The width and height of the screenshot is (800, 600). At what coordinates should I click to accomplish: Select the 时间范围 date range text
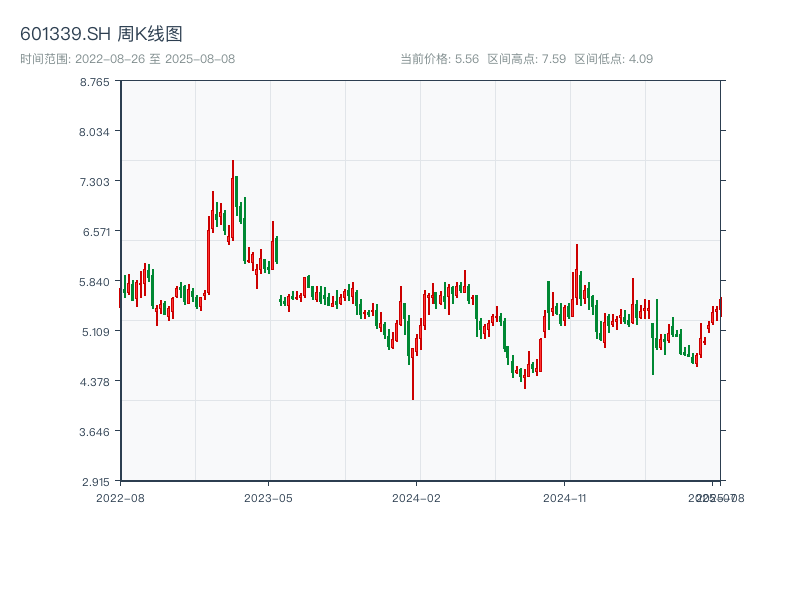(x=127, y=59)
